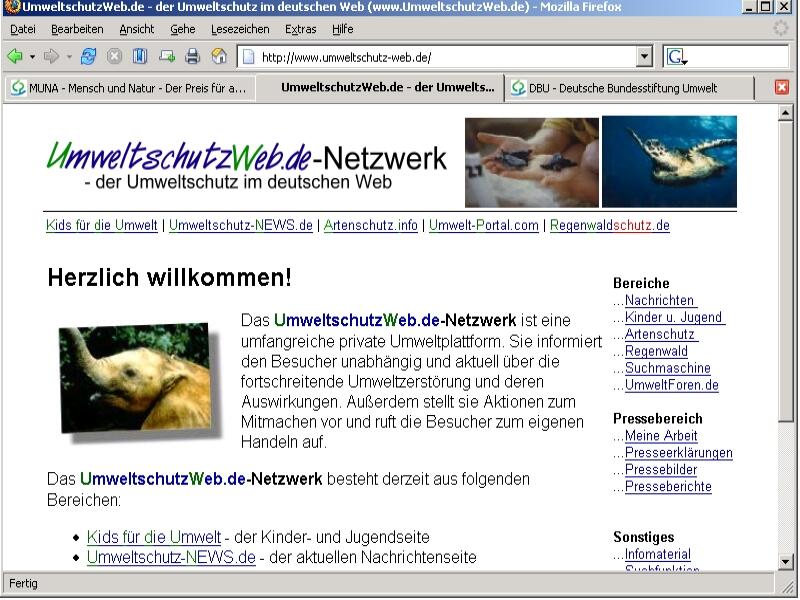Screen dimensions: 800x600
Task: Open the Lesezeichen menu
Action: coord(240,30)
